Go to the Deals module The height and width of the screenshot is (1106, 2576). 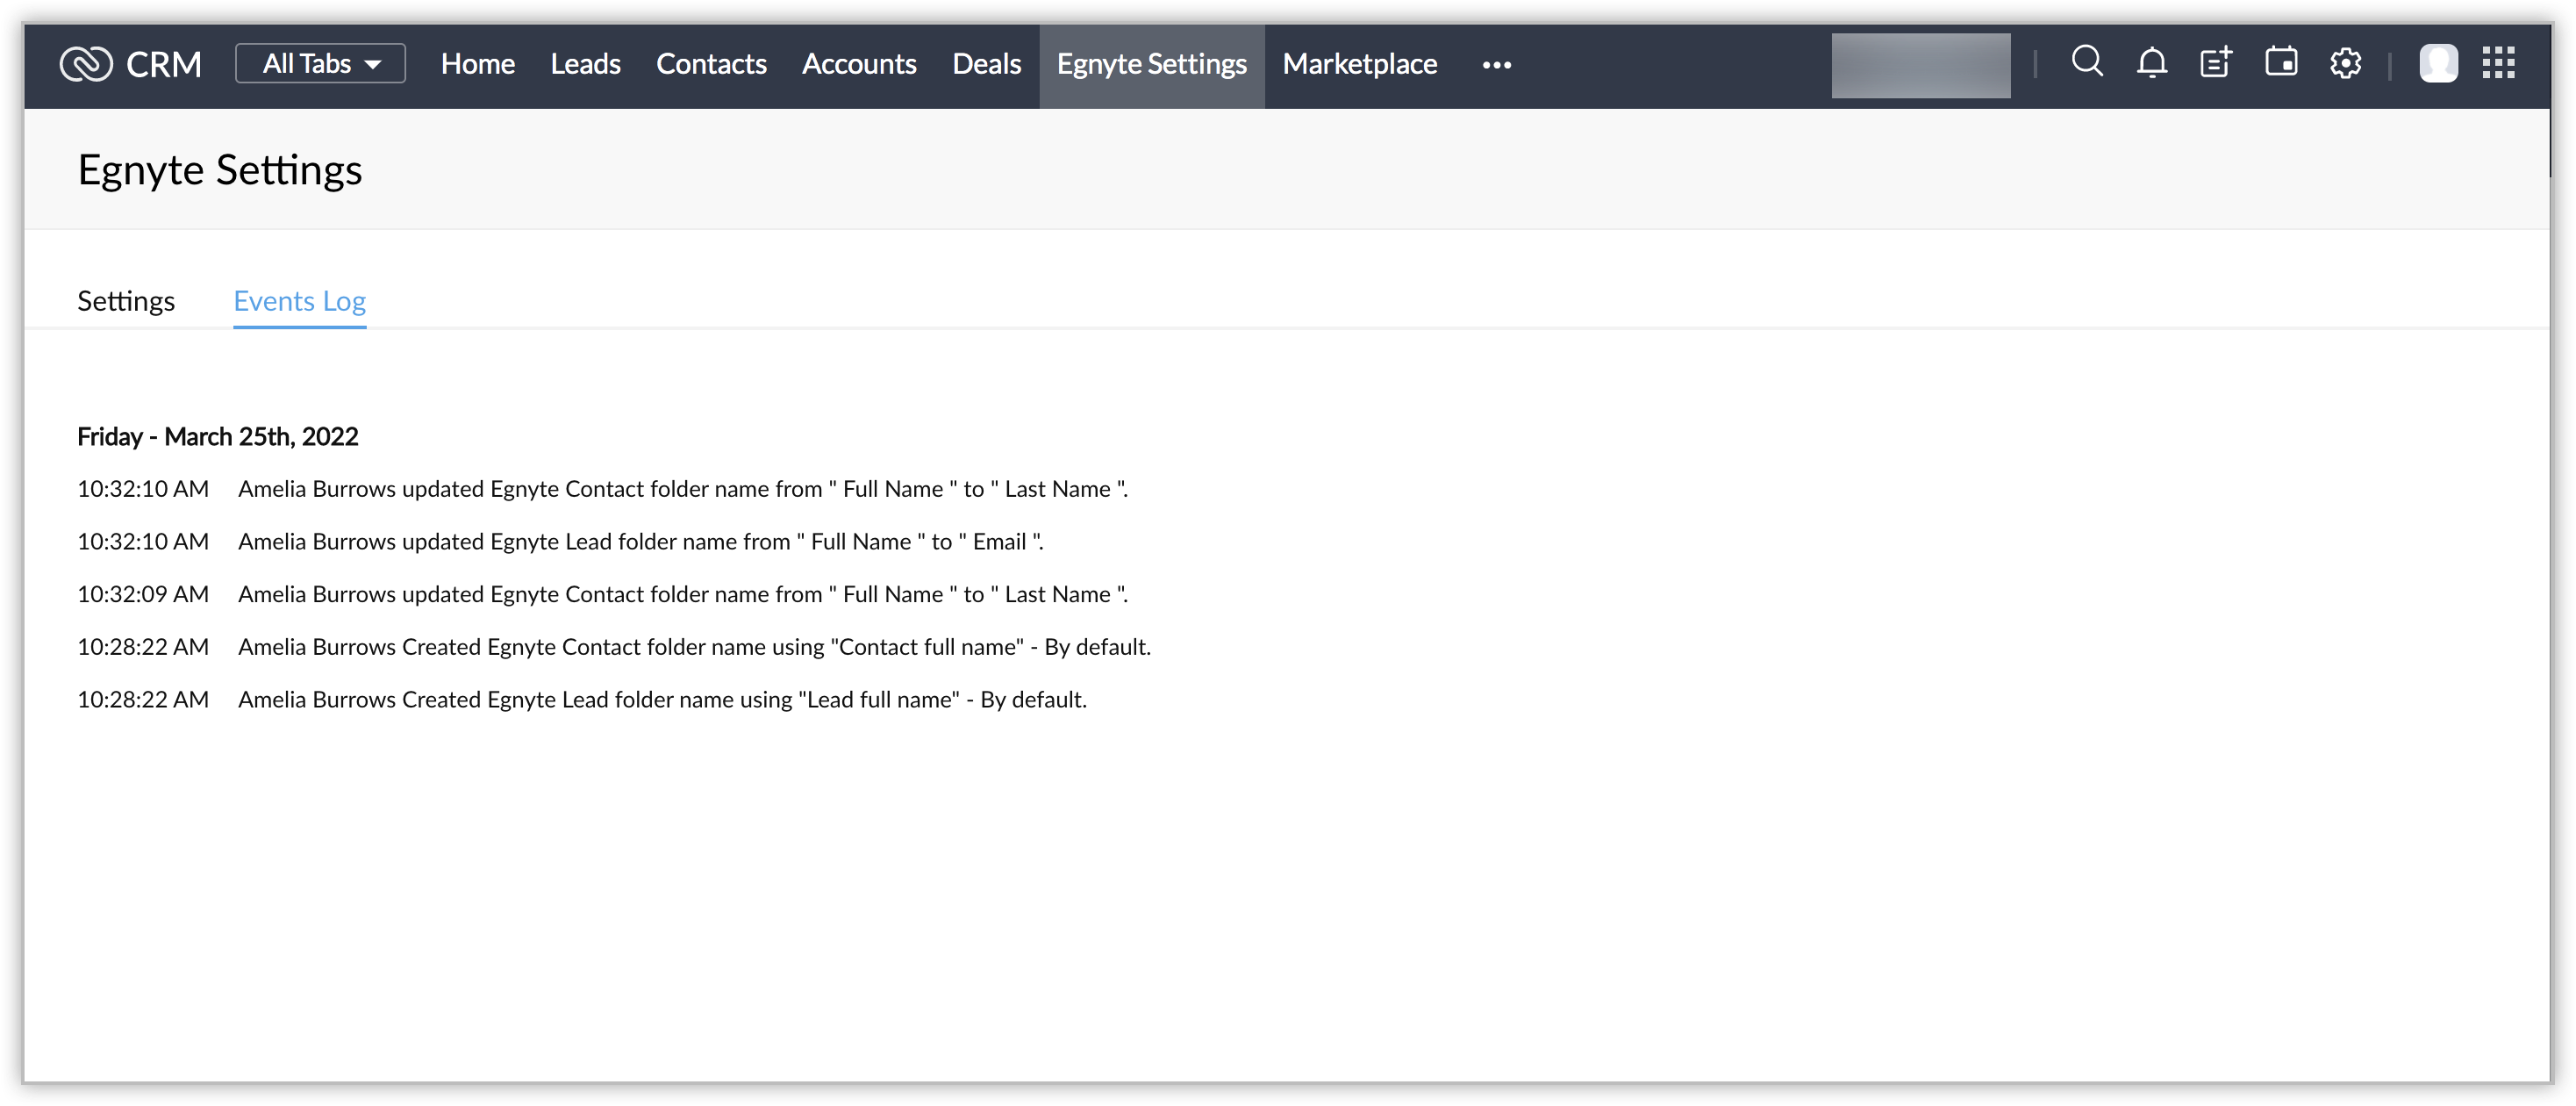point(986,64)
